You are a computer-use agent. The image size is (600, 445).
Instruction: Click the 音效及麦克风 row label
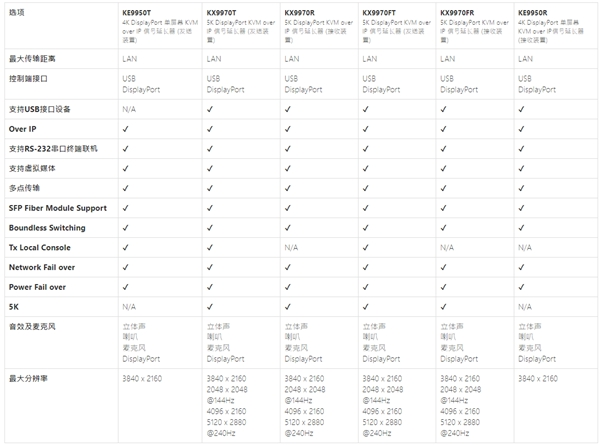(30, 327)
